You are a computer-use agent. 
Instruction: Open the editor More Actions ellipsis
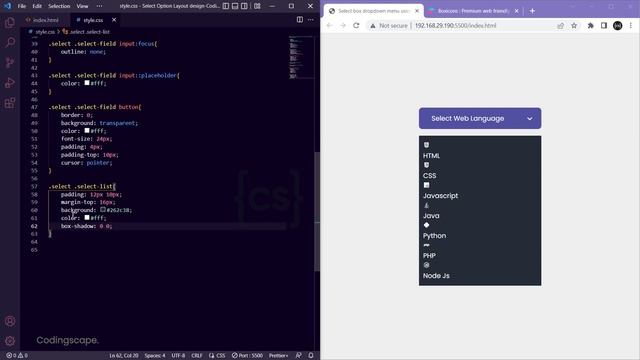pos(311,20)
